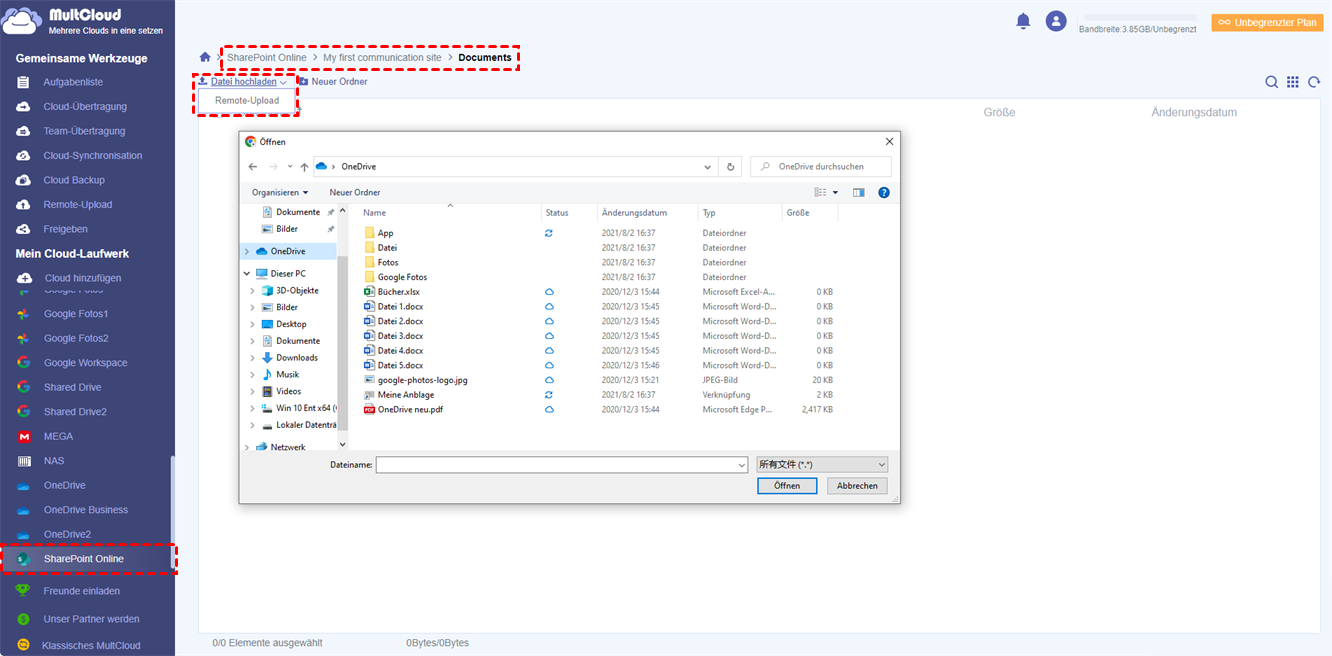Click the NAS drive icon in sidebar
This screenshot has height=656, width=1332.
coord(23,461)
